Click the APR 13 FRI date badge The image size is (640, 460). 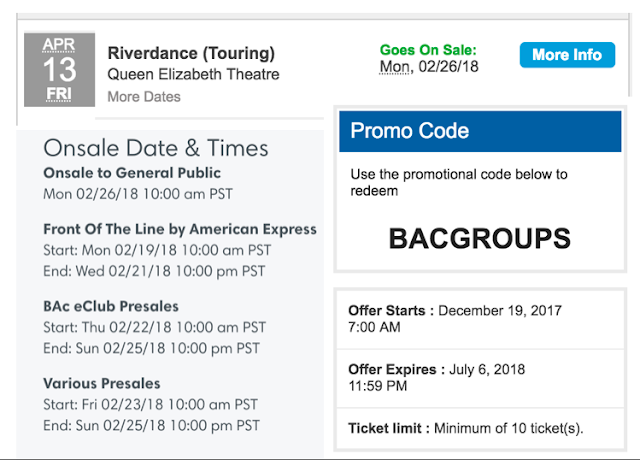pos(59,70)
